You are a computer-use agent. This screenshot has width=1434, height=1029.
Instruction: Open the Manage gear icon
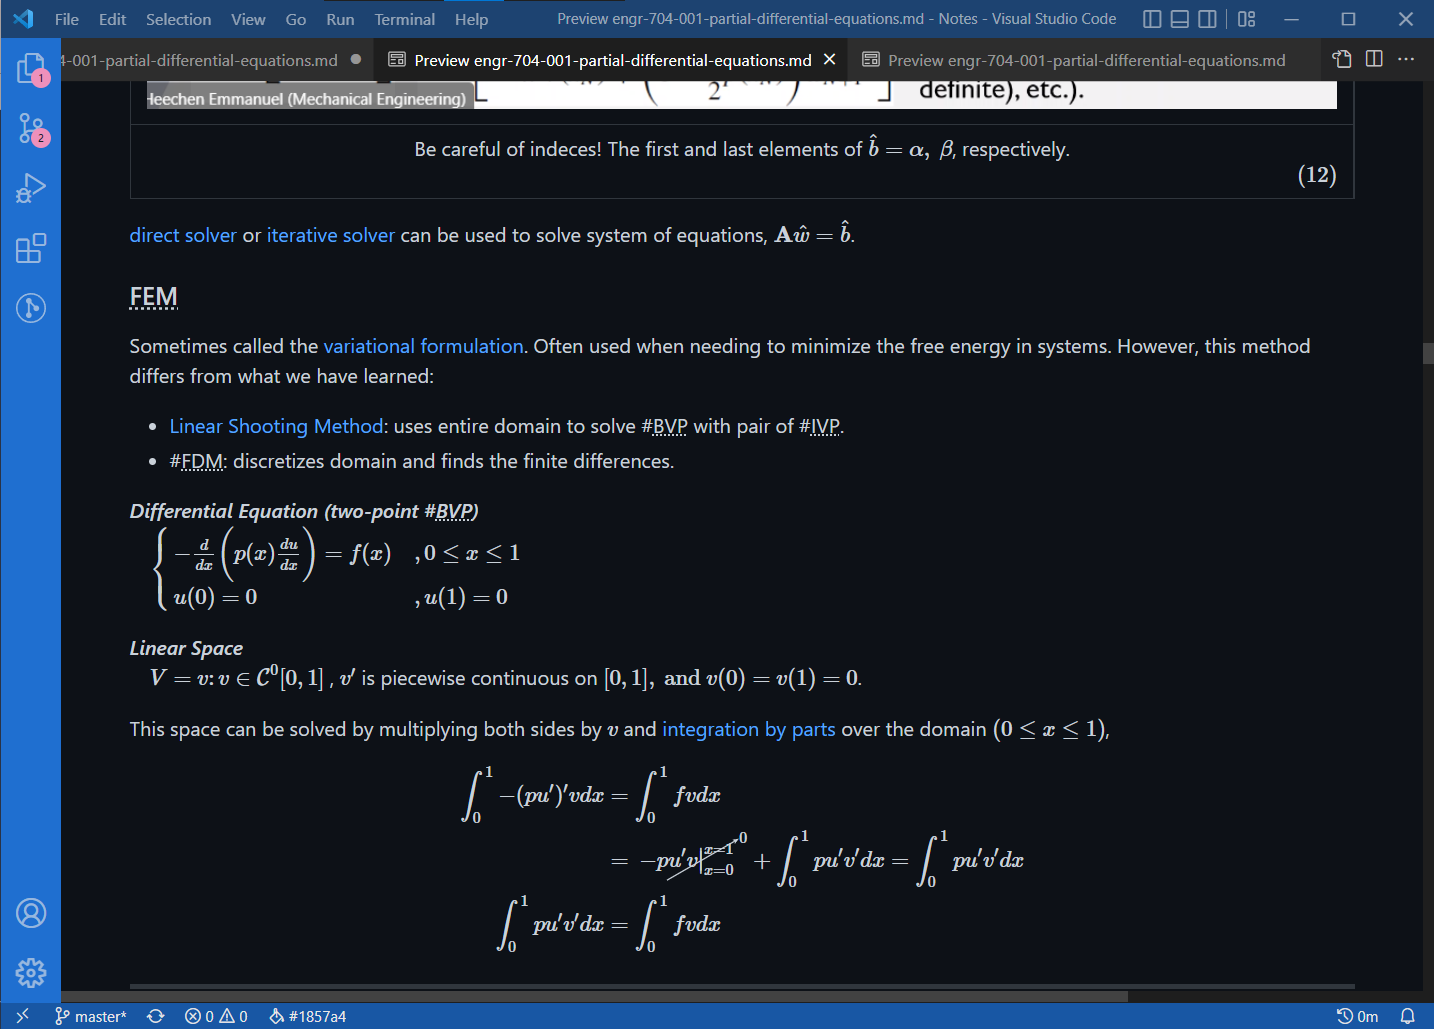pyautogui.click(x=30, y=973)
